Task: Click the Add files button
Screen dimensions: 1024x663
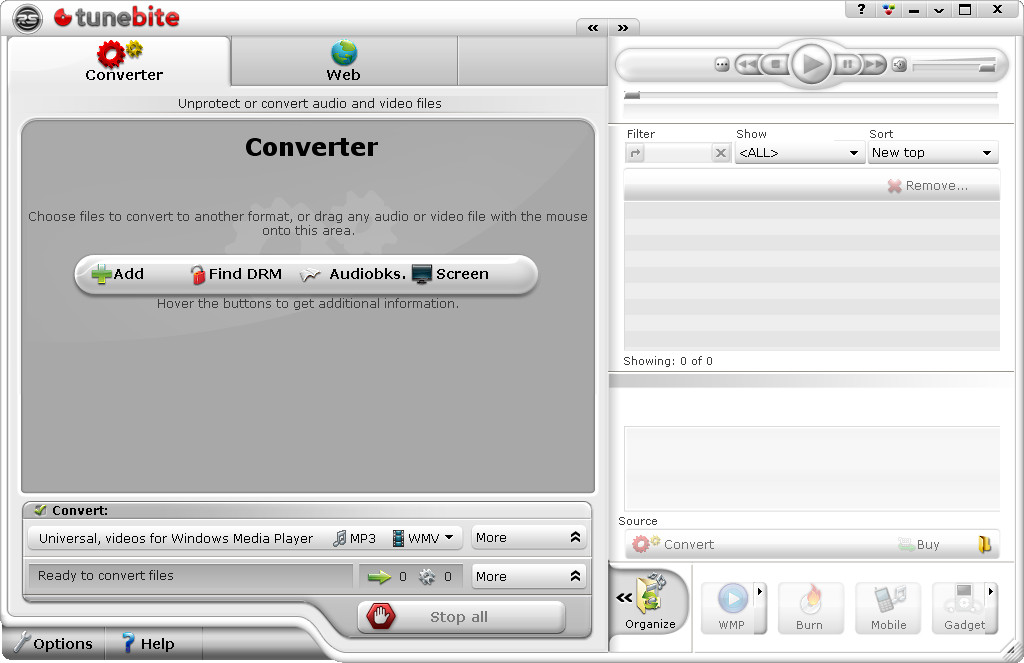Action: click(118, 274)
